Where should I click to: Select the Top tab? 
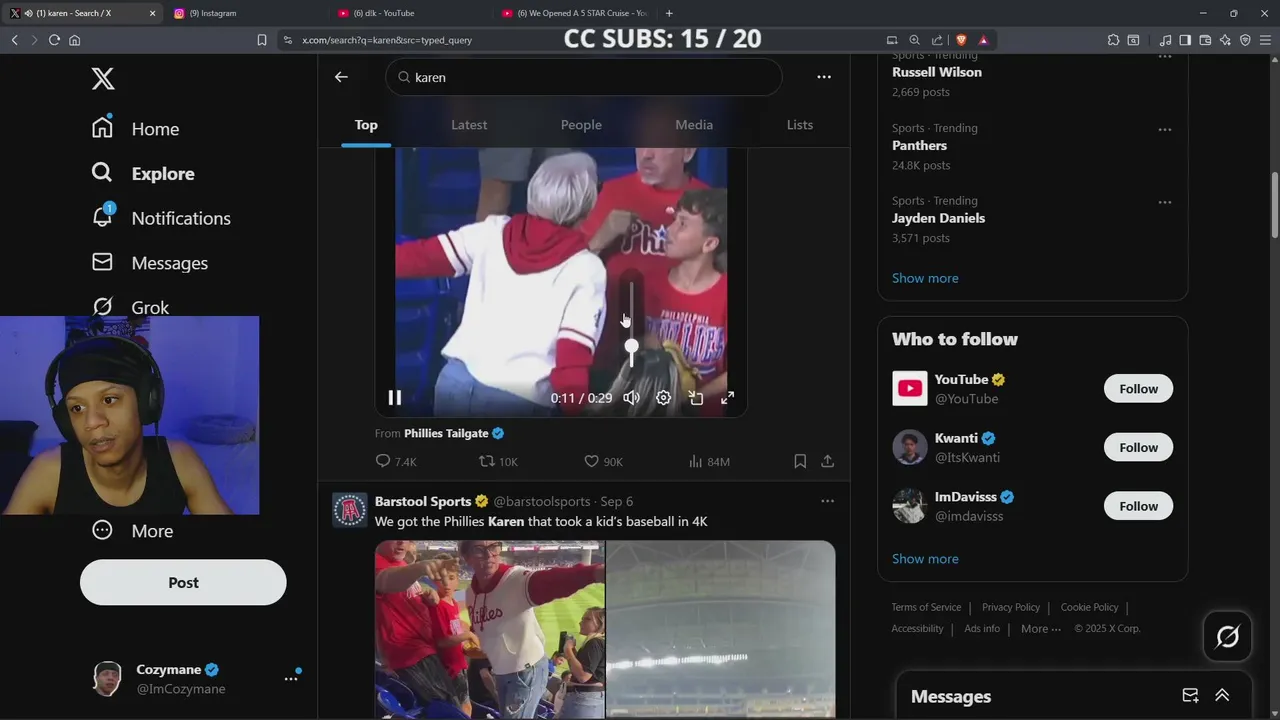pyautogui.click(x=366, y=125)
